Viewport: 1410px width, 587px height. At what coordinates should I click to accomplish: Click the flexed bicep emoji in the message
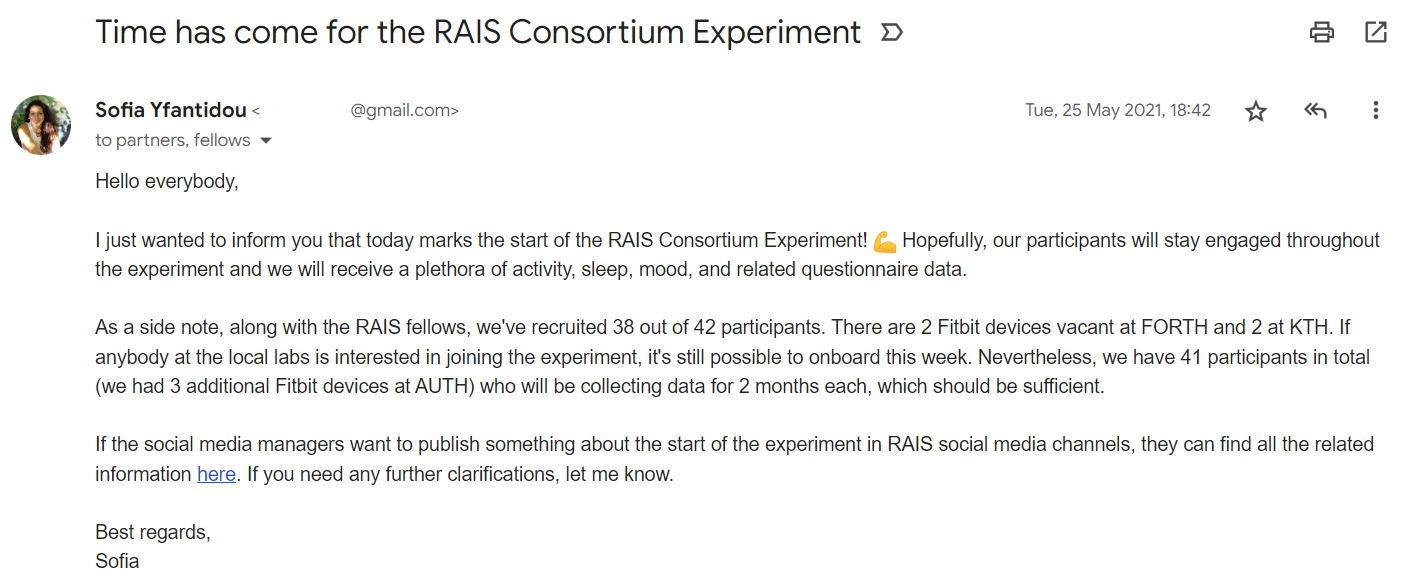pos(884,241)
